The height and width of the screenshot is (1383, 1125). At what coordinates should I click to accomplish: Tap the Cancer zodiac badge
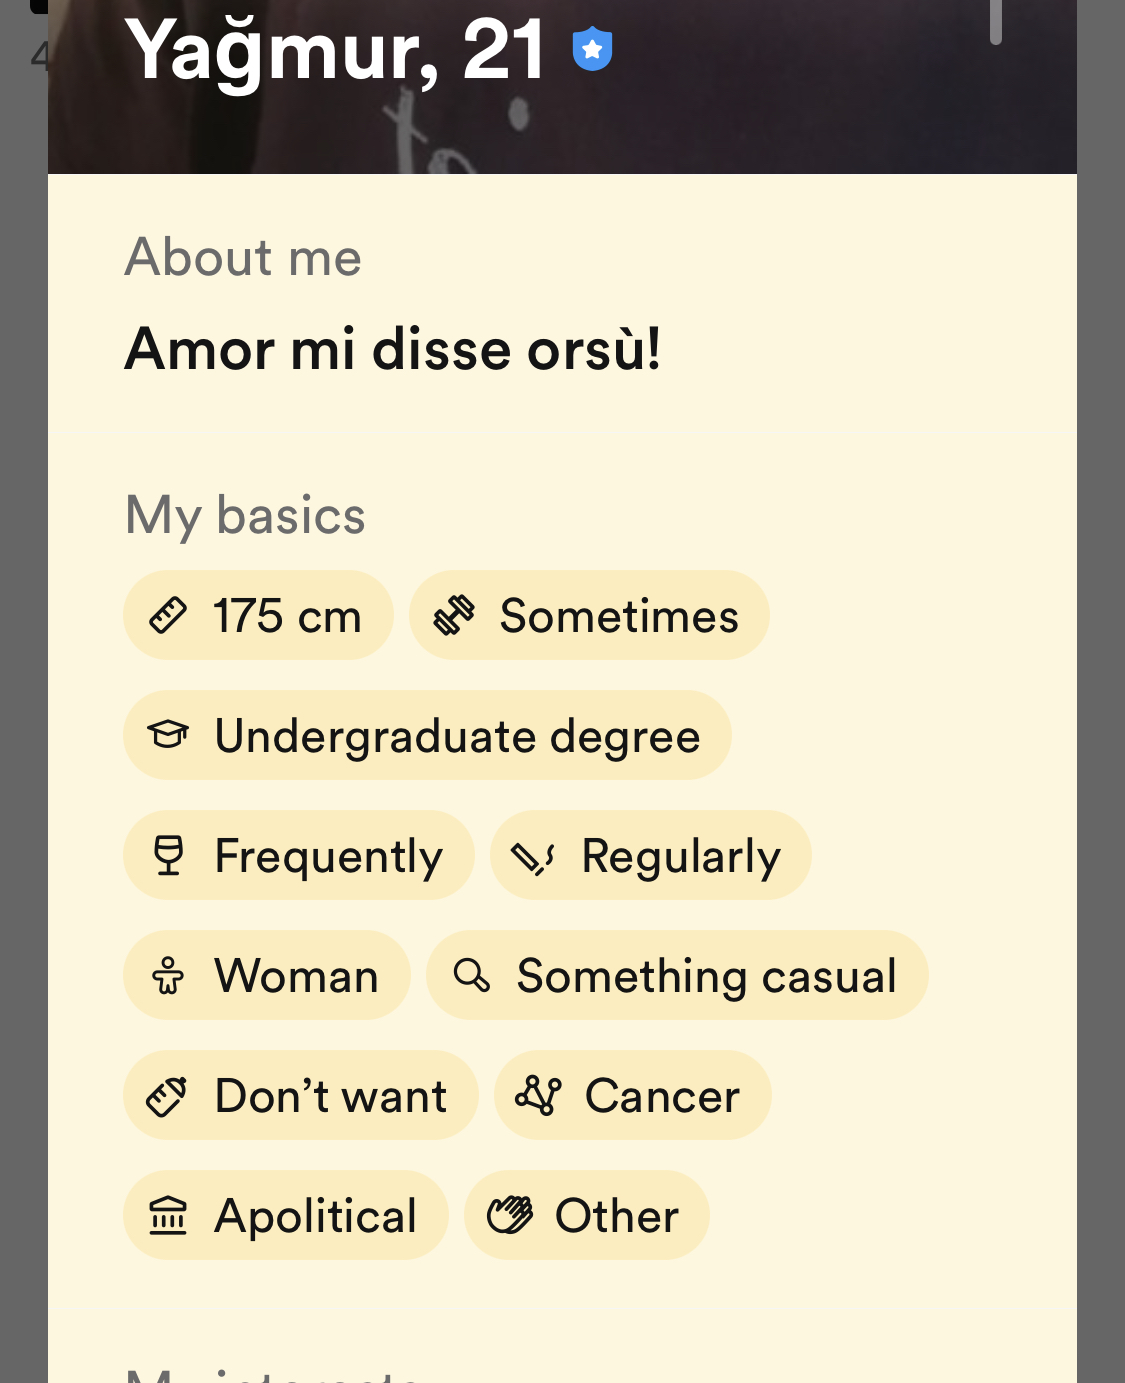click(x=632, y=1095)
